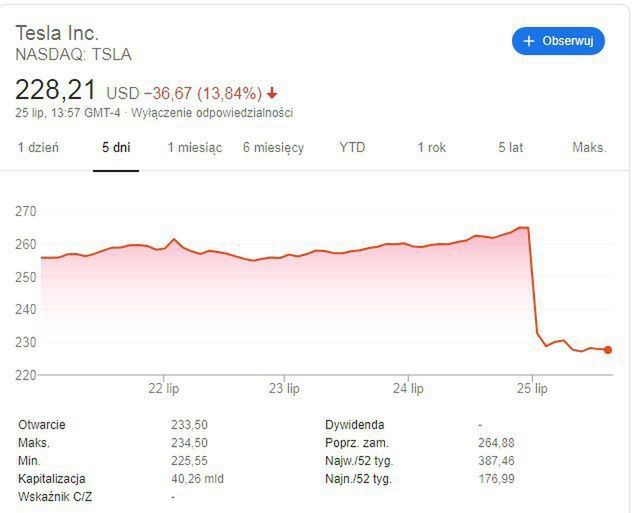The width and height of the screenshot is (632, 513).
Task: Open the Maks. range tab
Action: point(589,147)
